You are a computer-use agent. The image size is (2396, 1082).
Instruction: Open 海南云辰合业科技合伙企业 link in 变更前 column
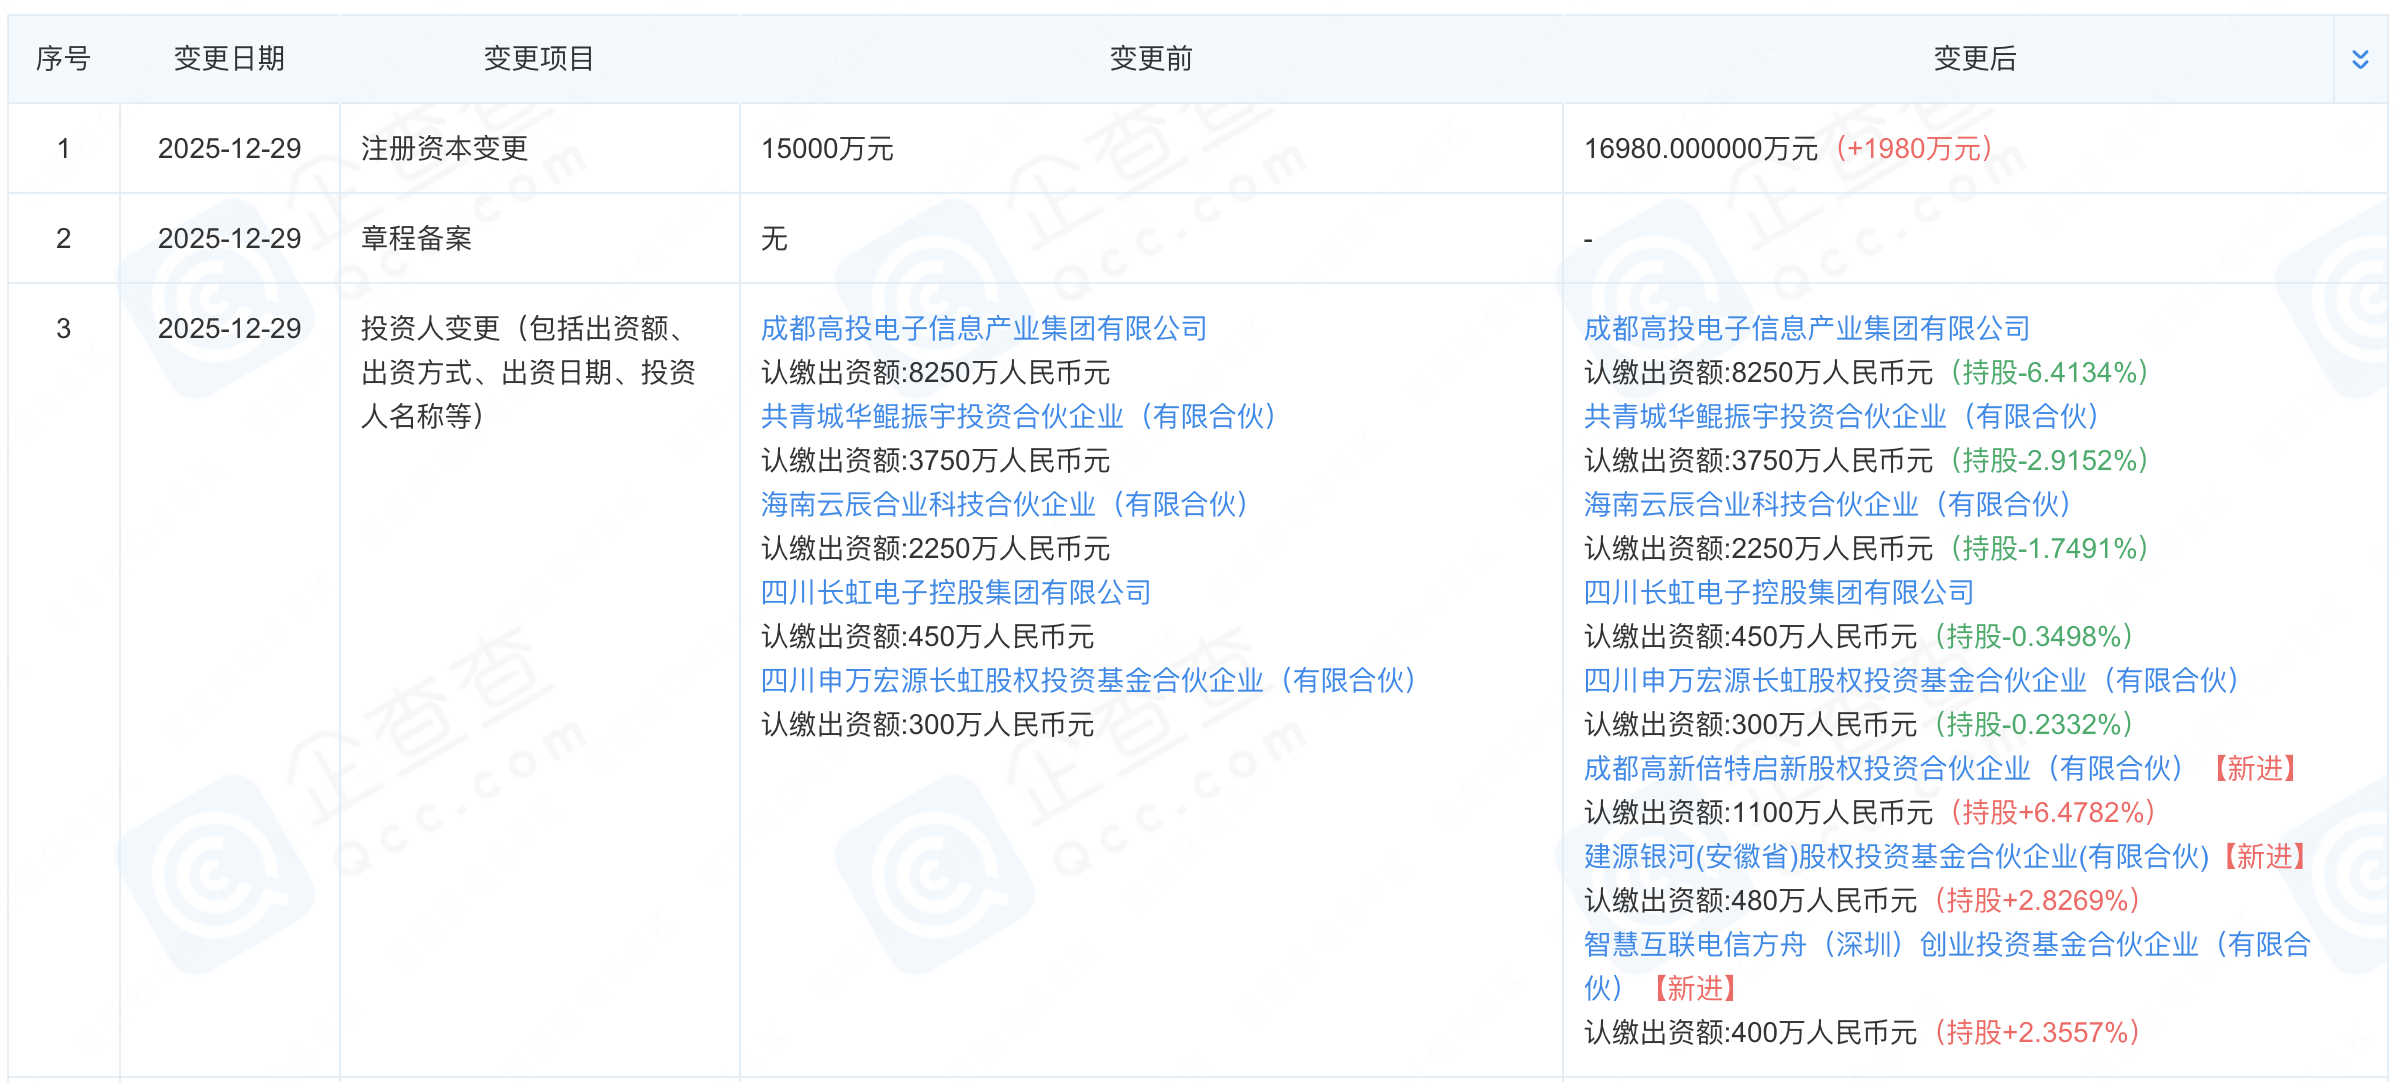coord(1004,504)
